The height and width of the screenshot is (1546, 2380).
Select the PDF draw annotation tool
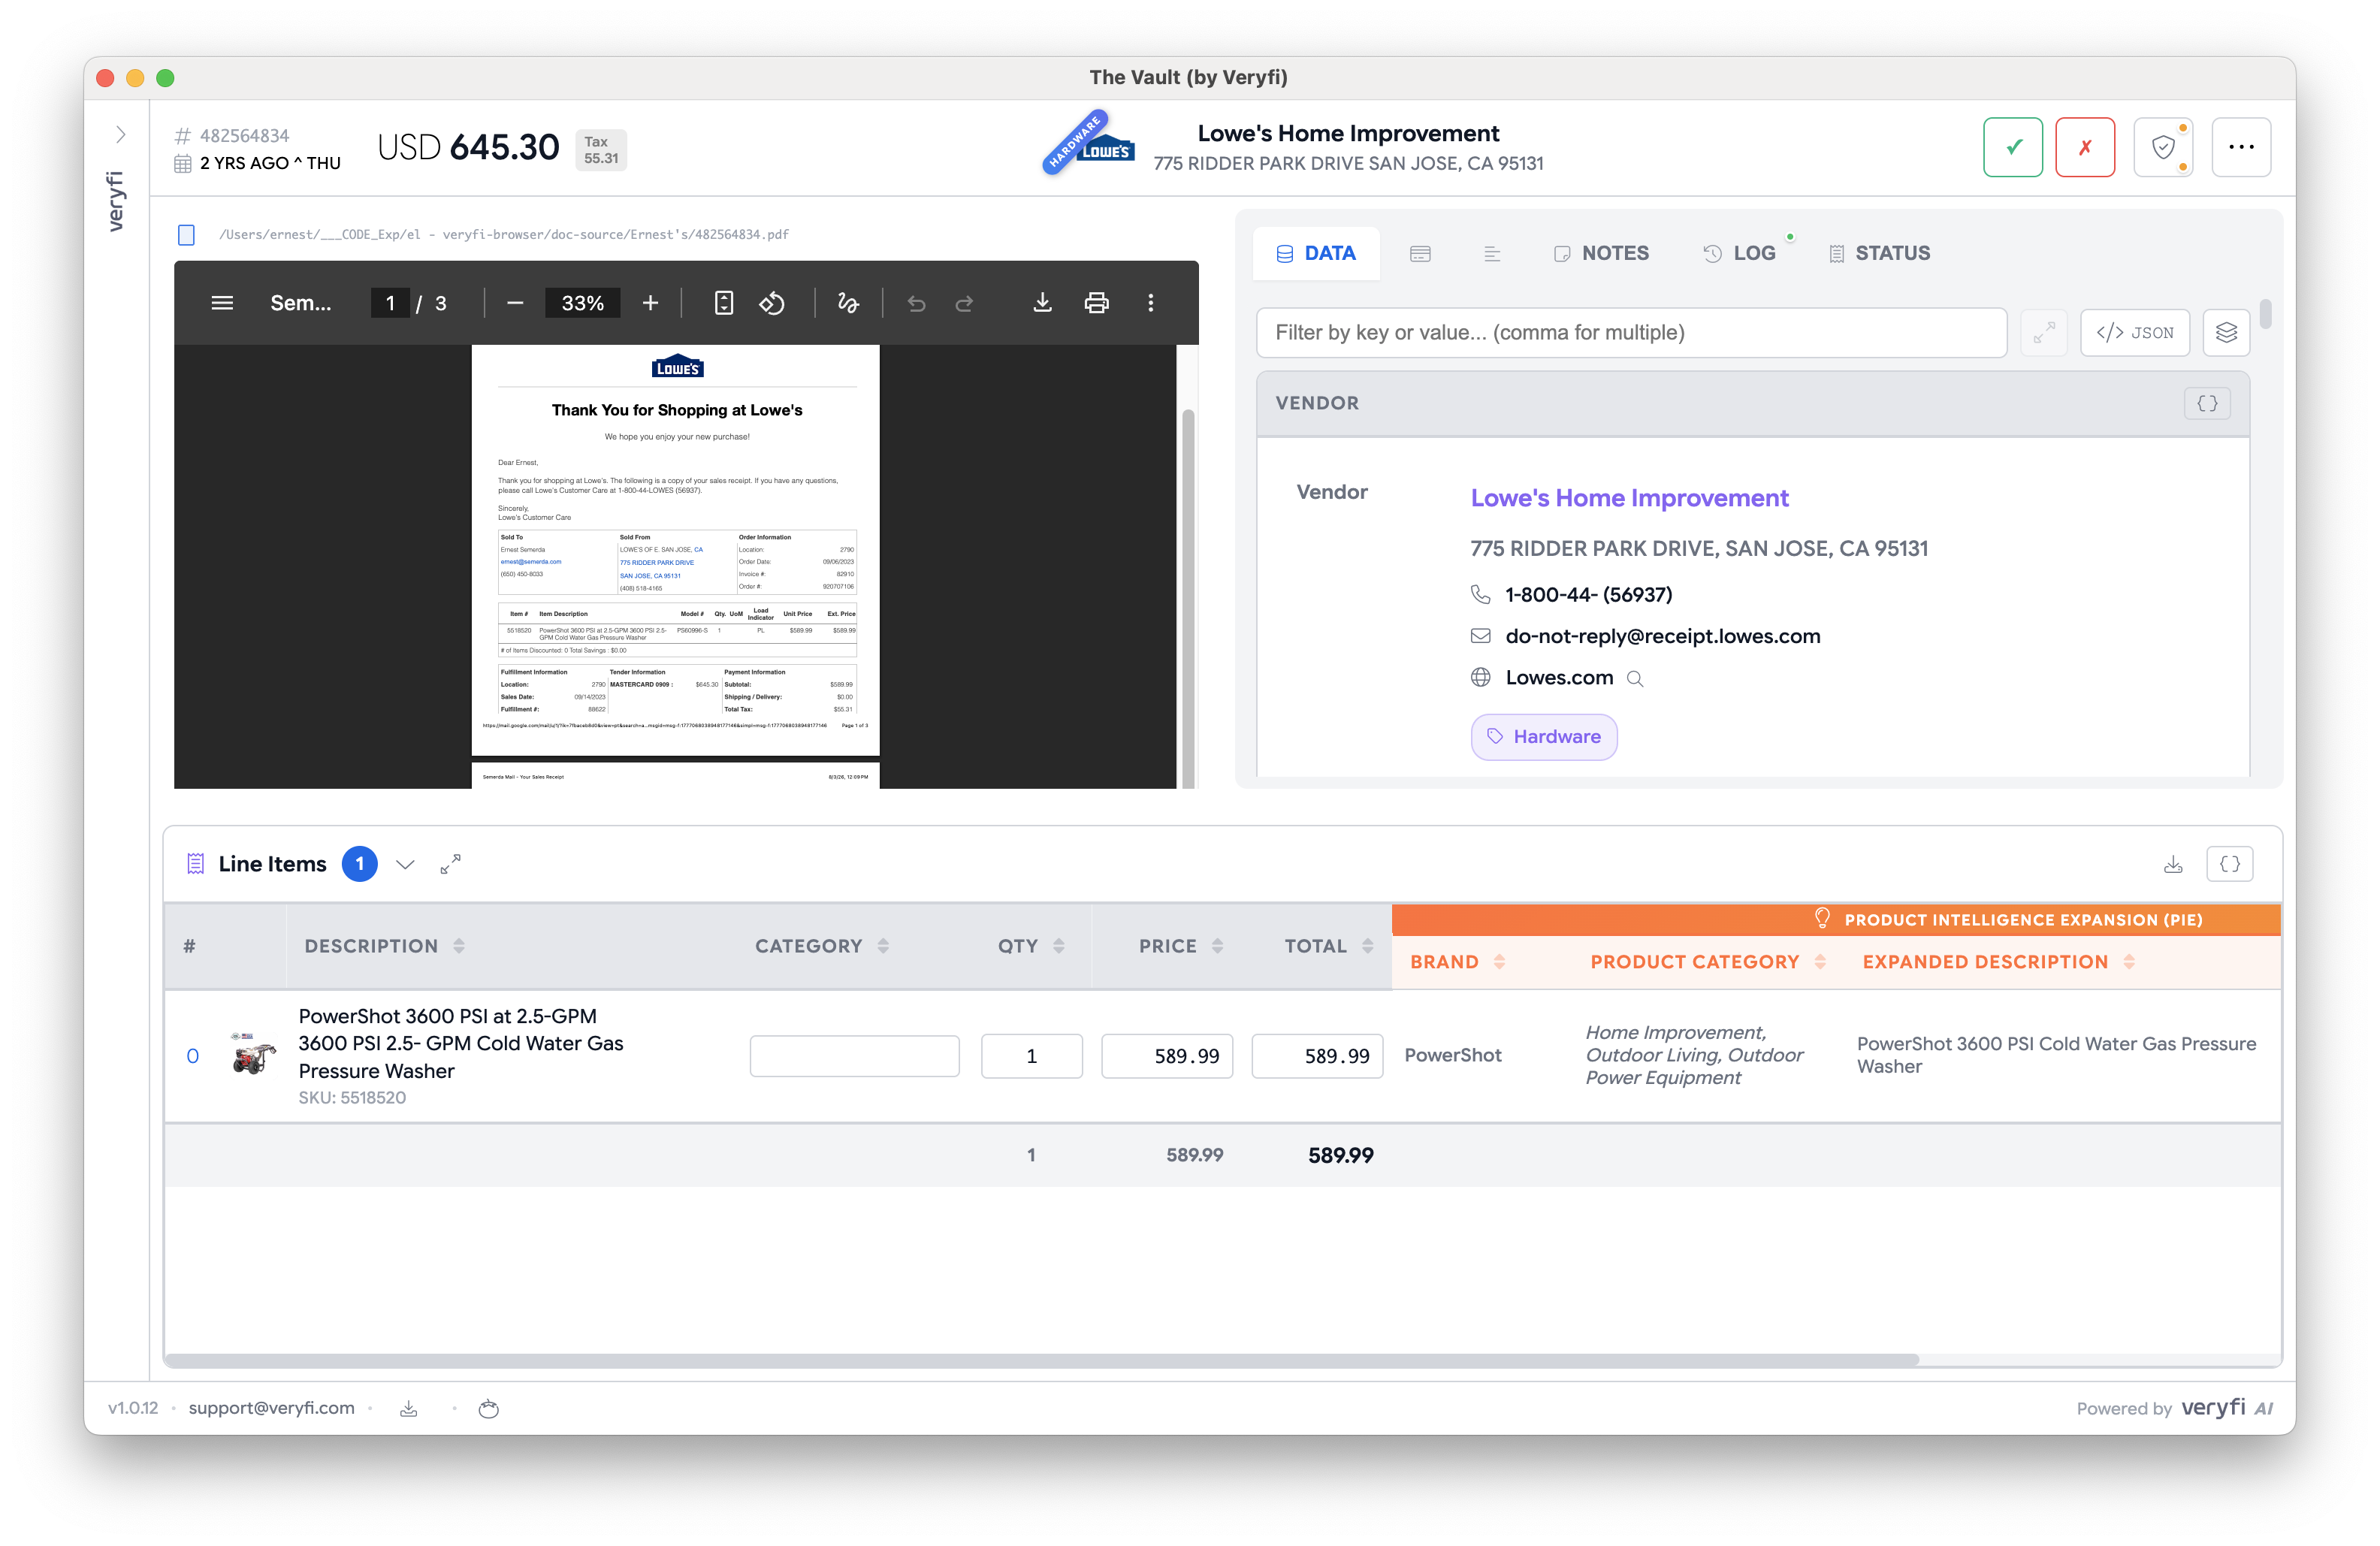click(848, 303)
